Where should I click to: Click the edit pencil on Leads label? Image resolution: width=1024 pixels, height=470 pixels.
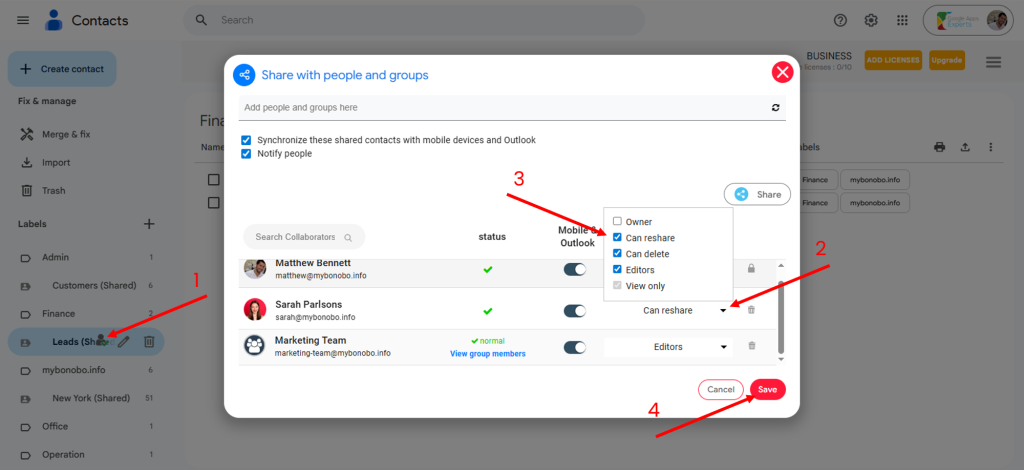124,342
